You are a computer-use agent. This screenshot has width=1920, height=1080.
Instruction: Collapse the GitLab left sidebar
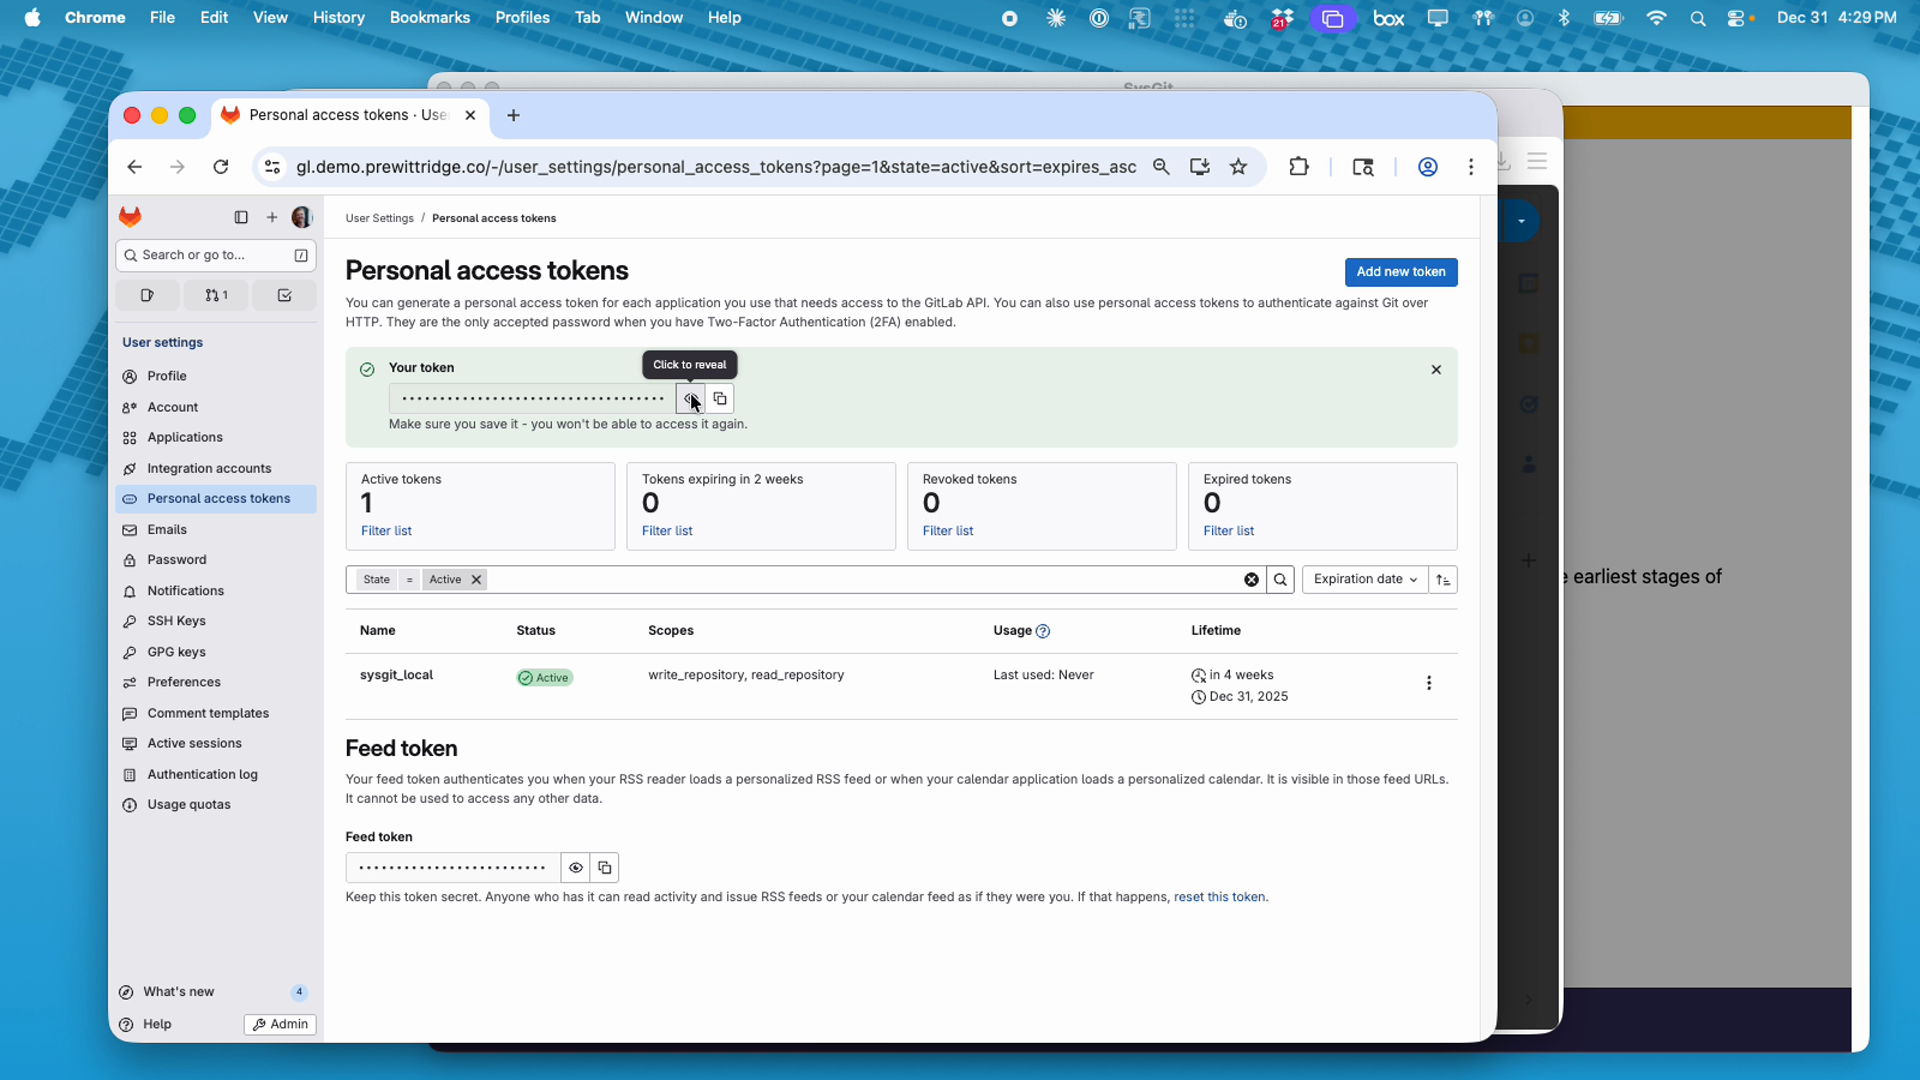pos(240,217)
